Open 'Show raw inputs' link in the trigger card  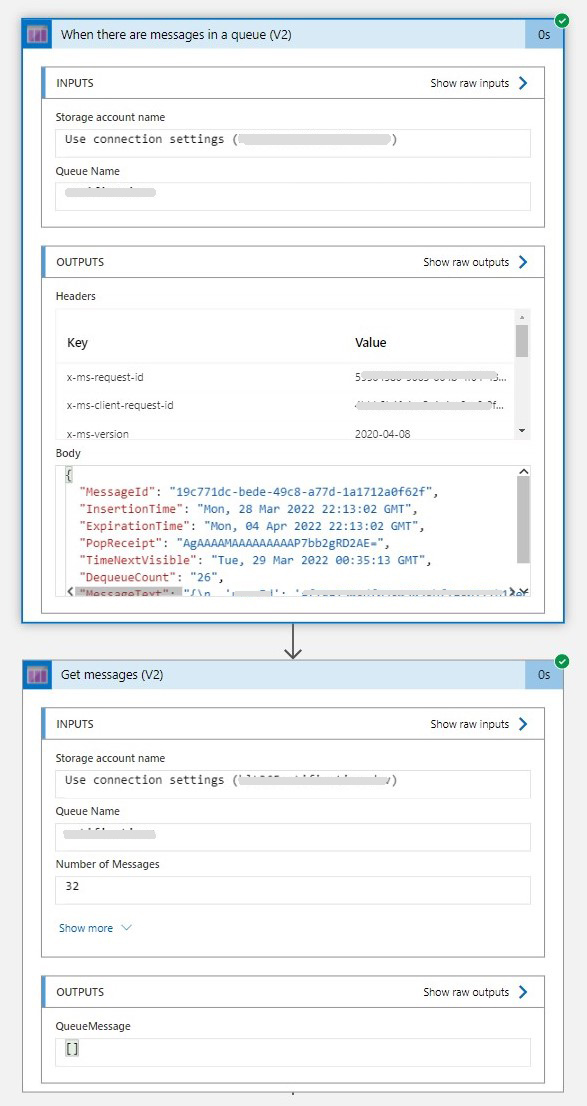(469, 83)
